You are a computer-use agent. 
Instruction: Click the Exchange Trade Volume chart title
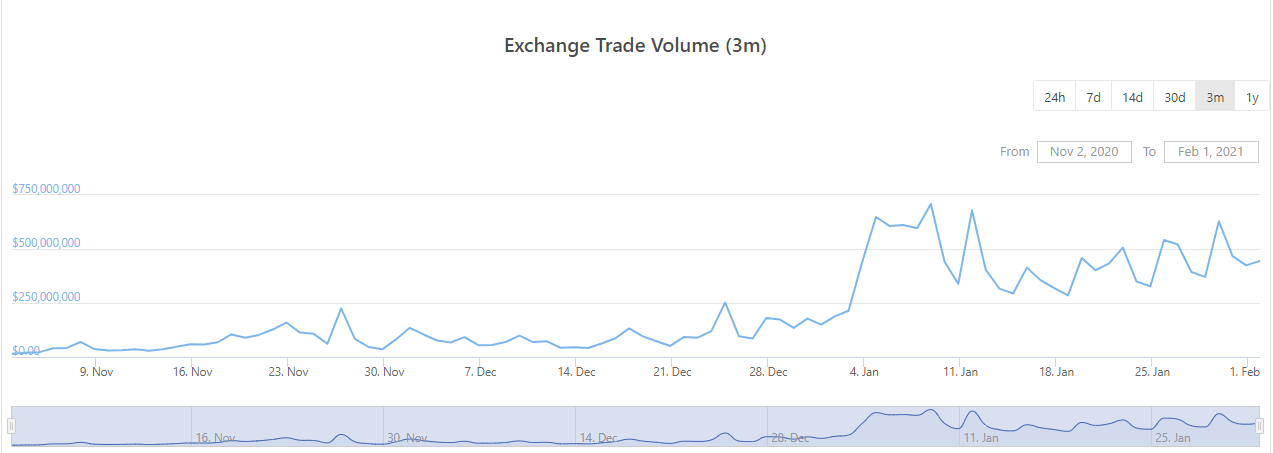[x=635, y=46]
